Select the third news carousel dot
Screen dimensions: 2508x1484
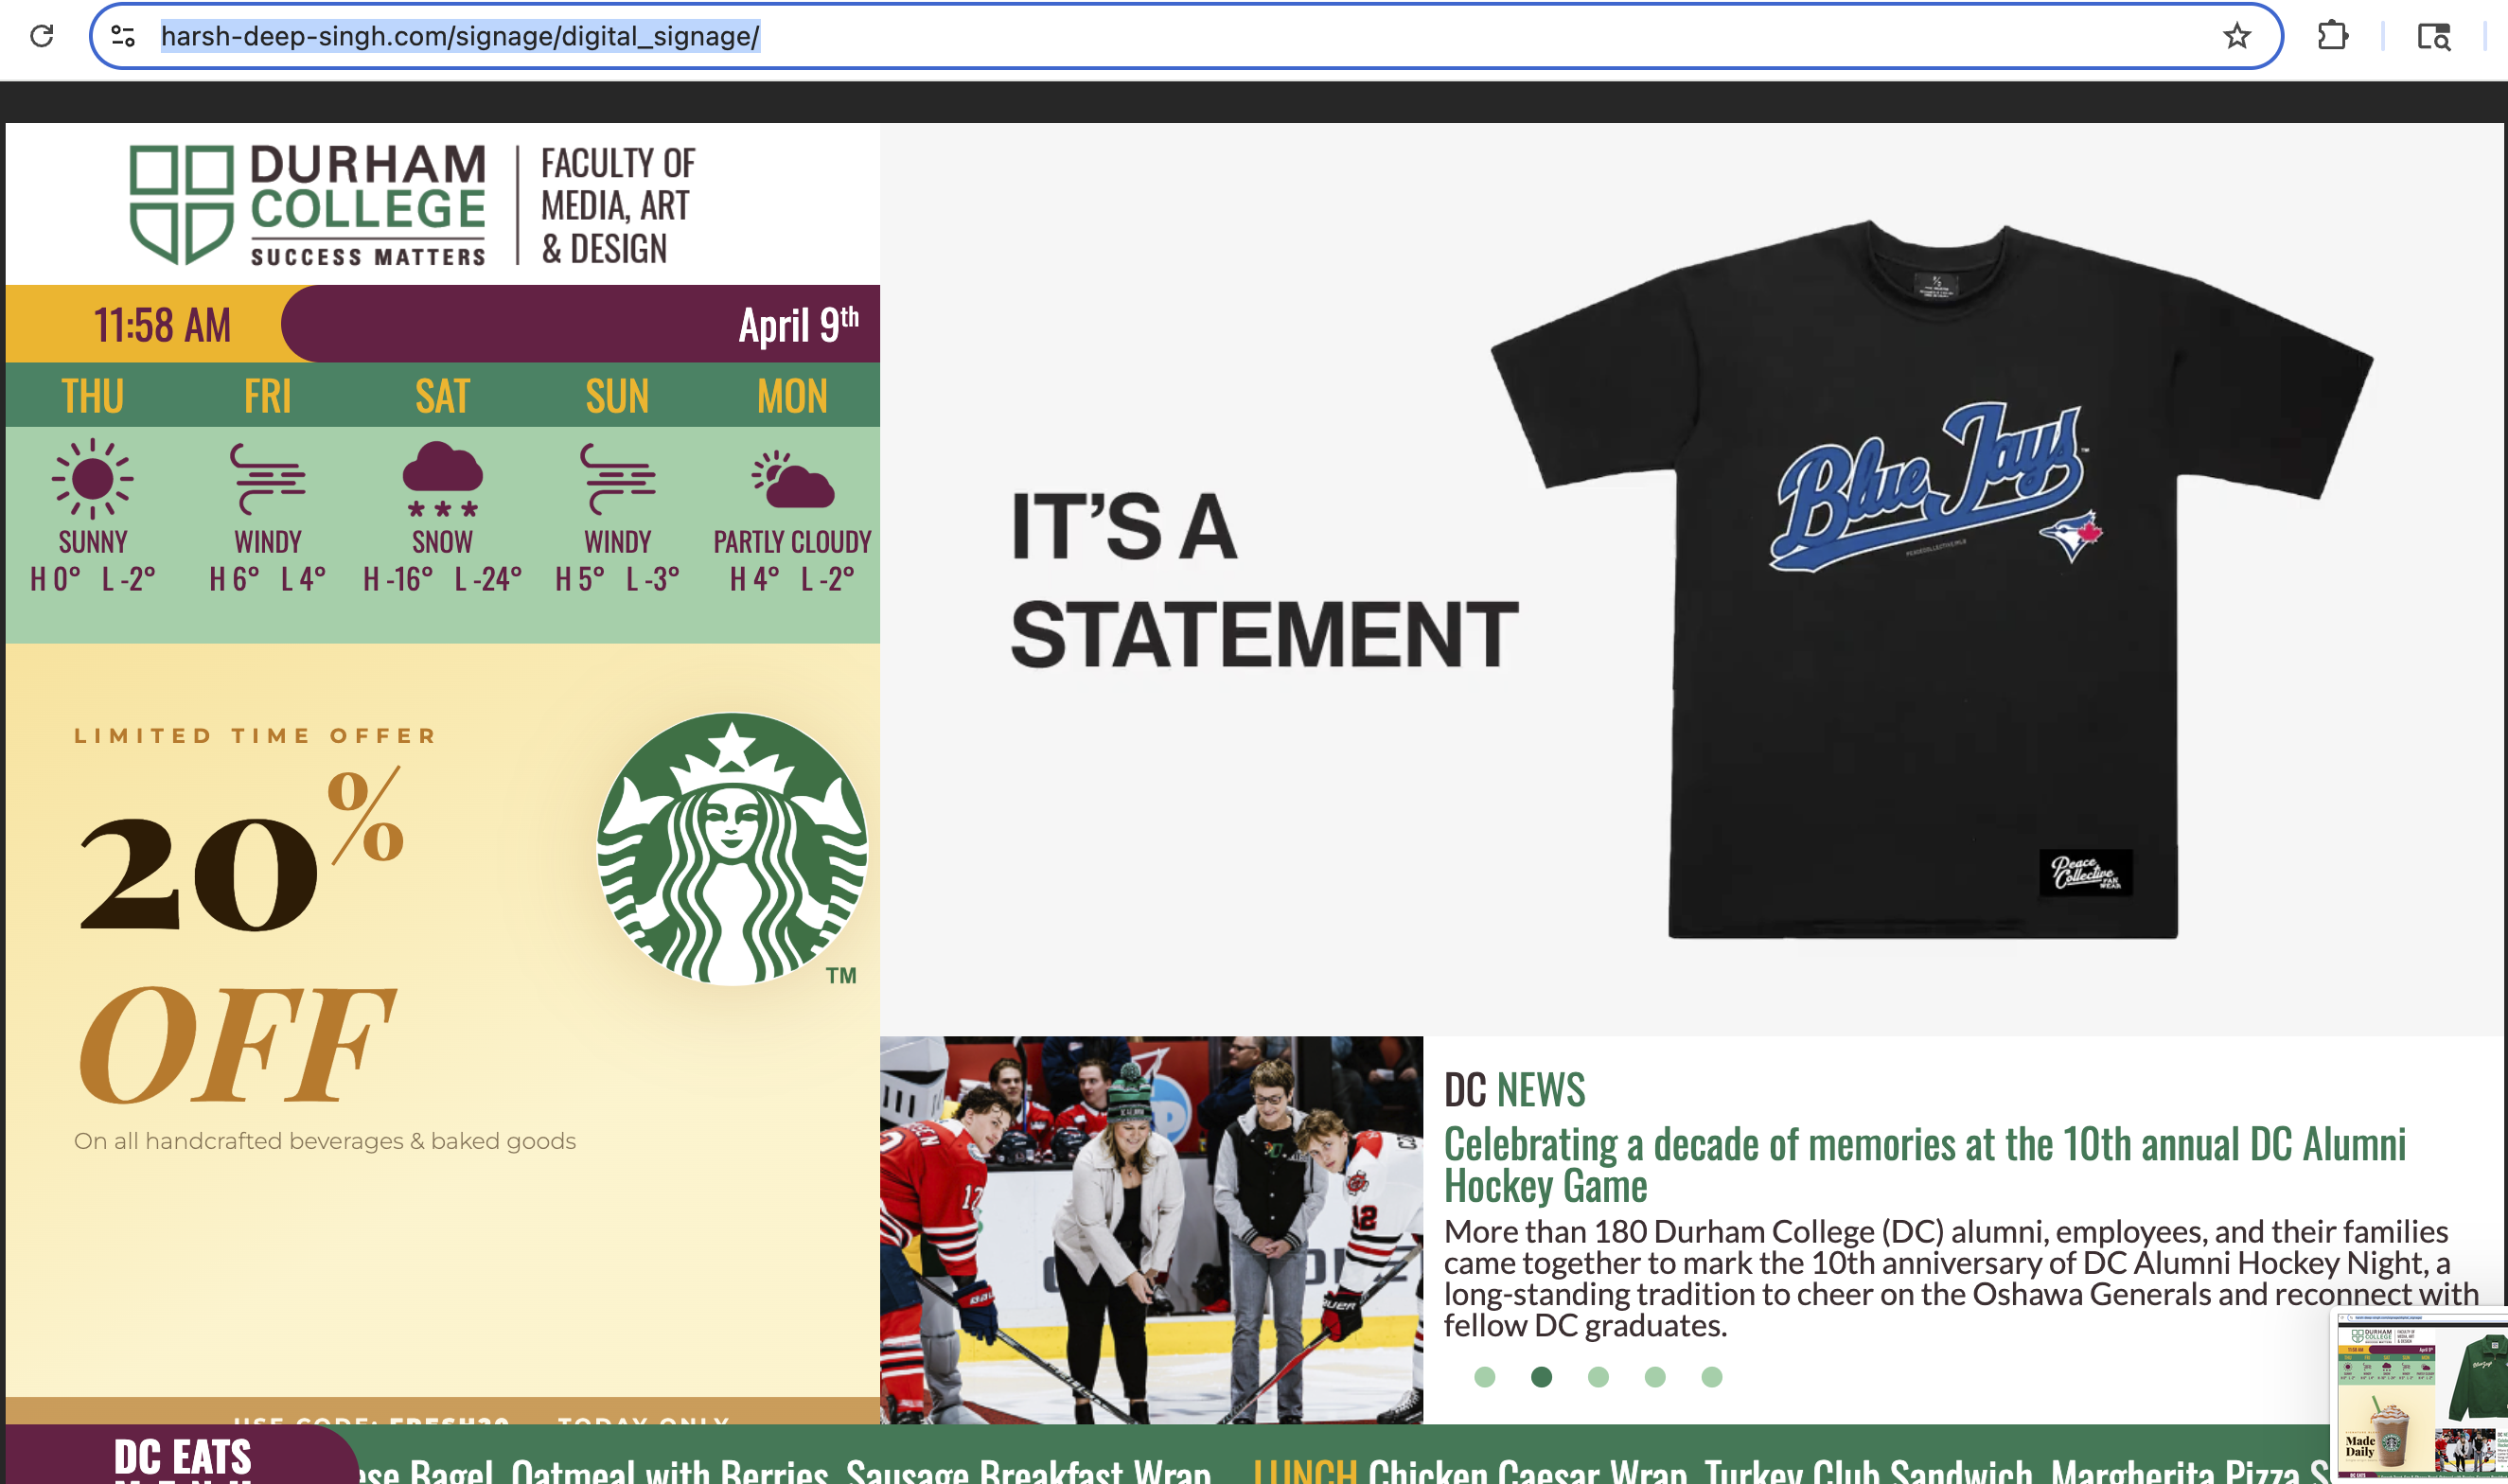pos(1598,1377)
